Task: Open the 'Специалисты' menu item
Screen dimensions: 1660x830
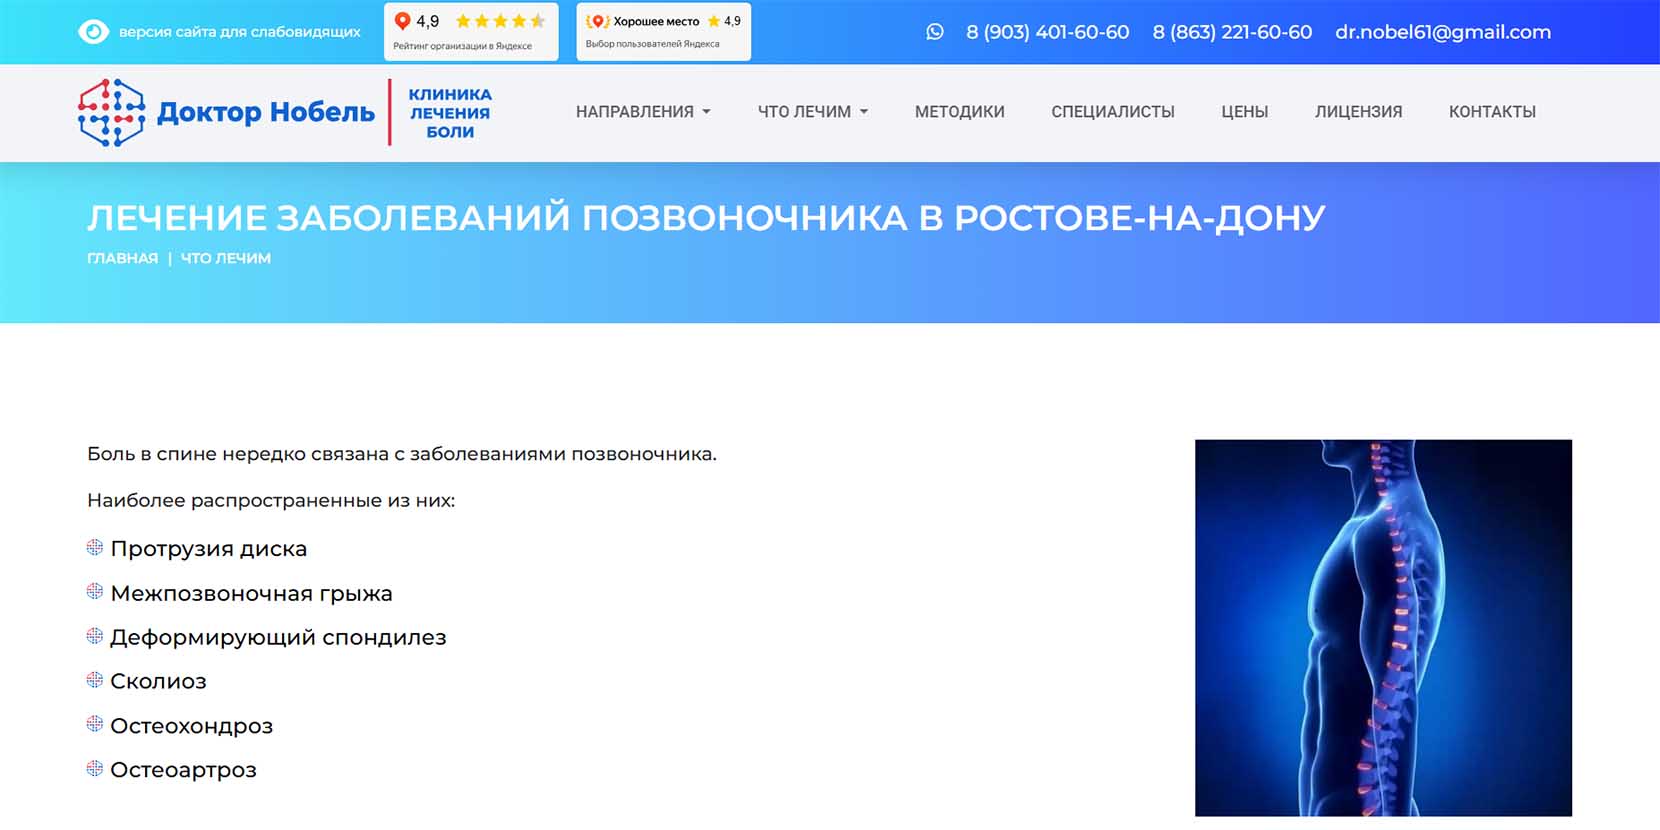Action: 1112,112
